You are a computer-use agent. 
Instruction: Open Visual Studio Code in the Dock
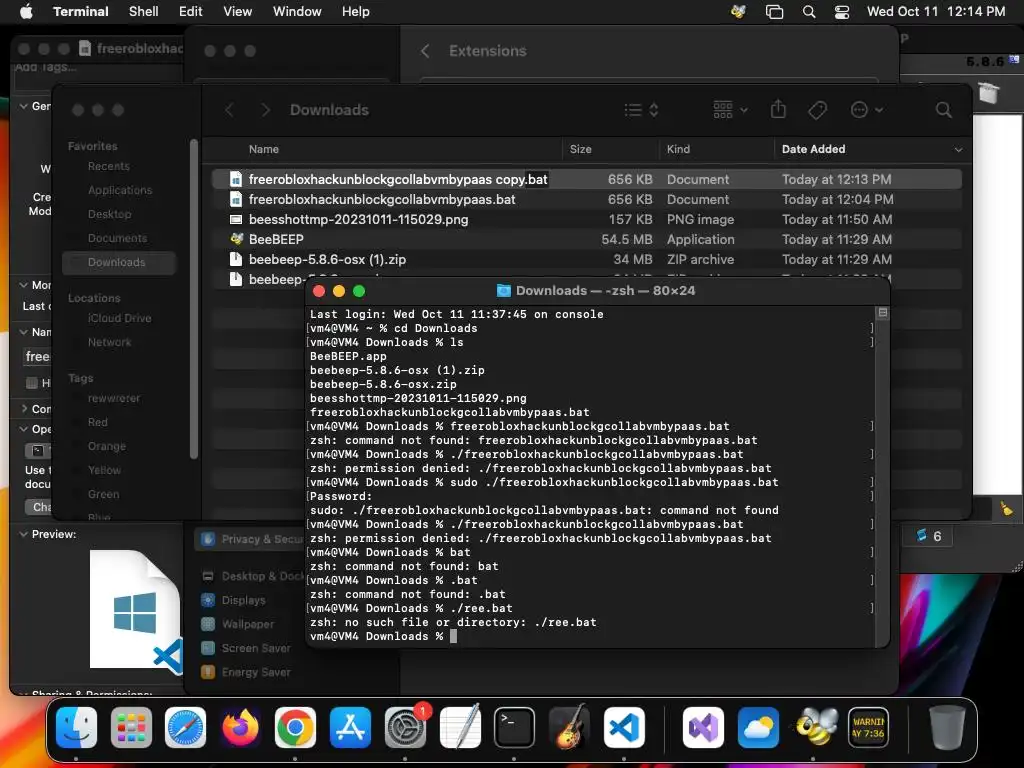(624, 727)
